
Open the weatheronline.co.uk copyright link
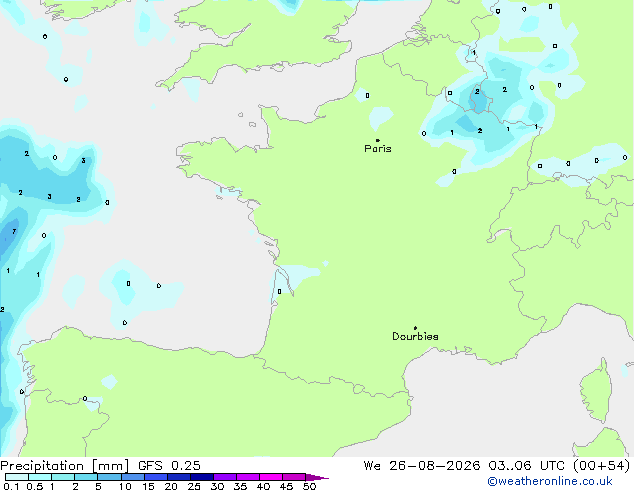[550, 481]
